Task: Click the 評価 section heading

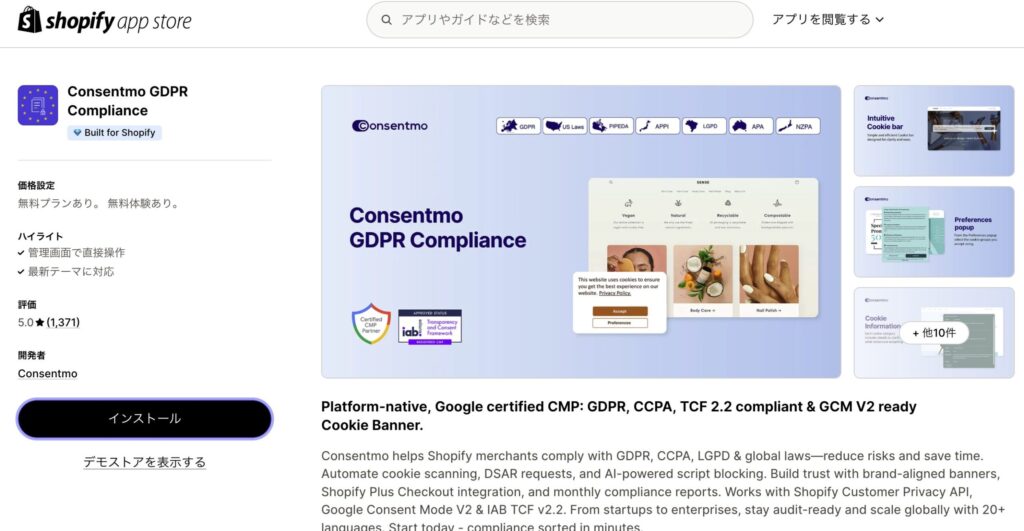Action: [27, 304]
